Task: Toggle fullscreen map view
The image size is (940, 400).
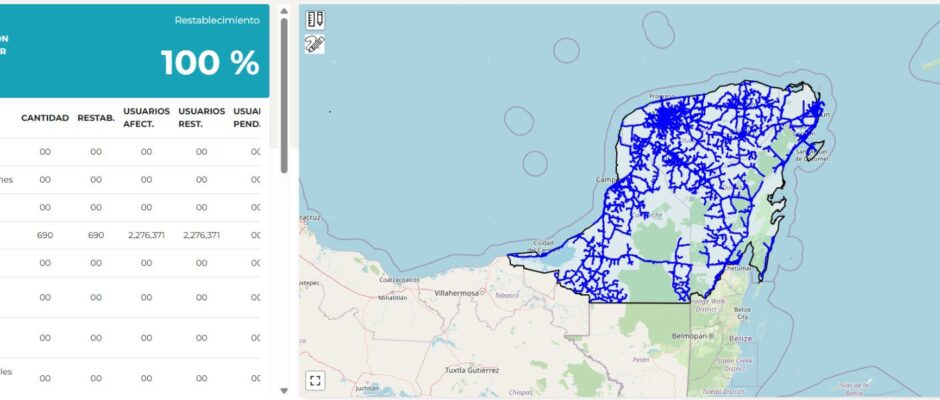Action: click(315, 380)
